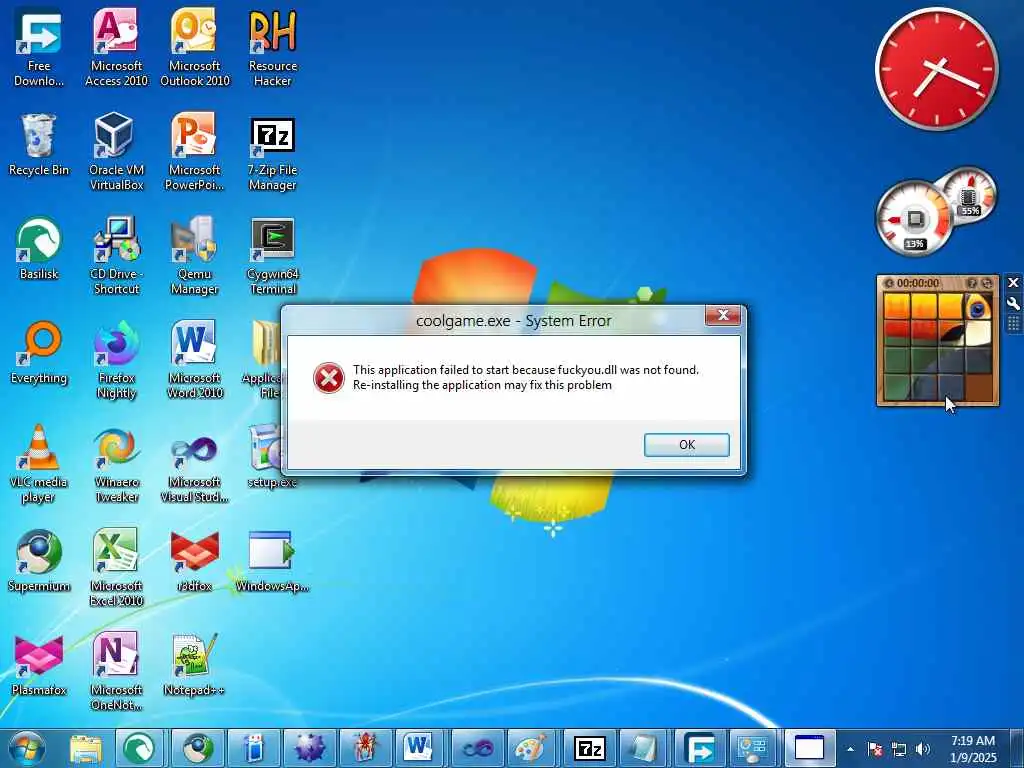This screenshot has height=768, width=1024.
Task: Open the Microsoft Outlook 2010 desktop shortcut
Action: tap(195, 49)
